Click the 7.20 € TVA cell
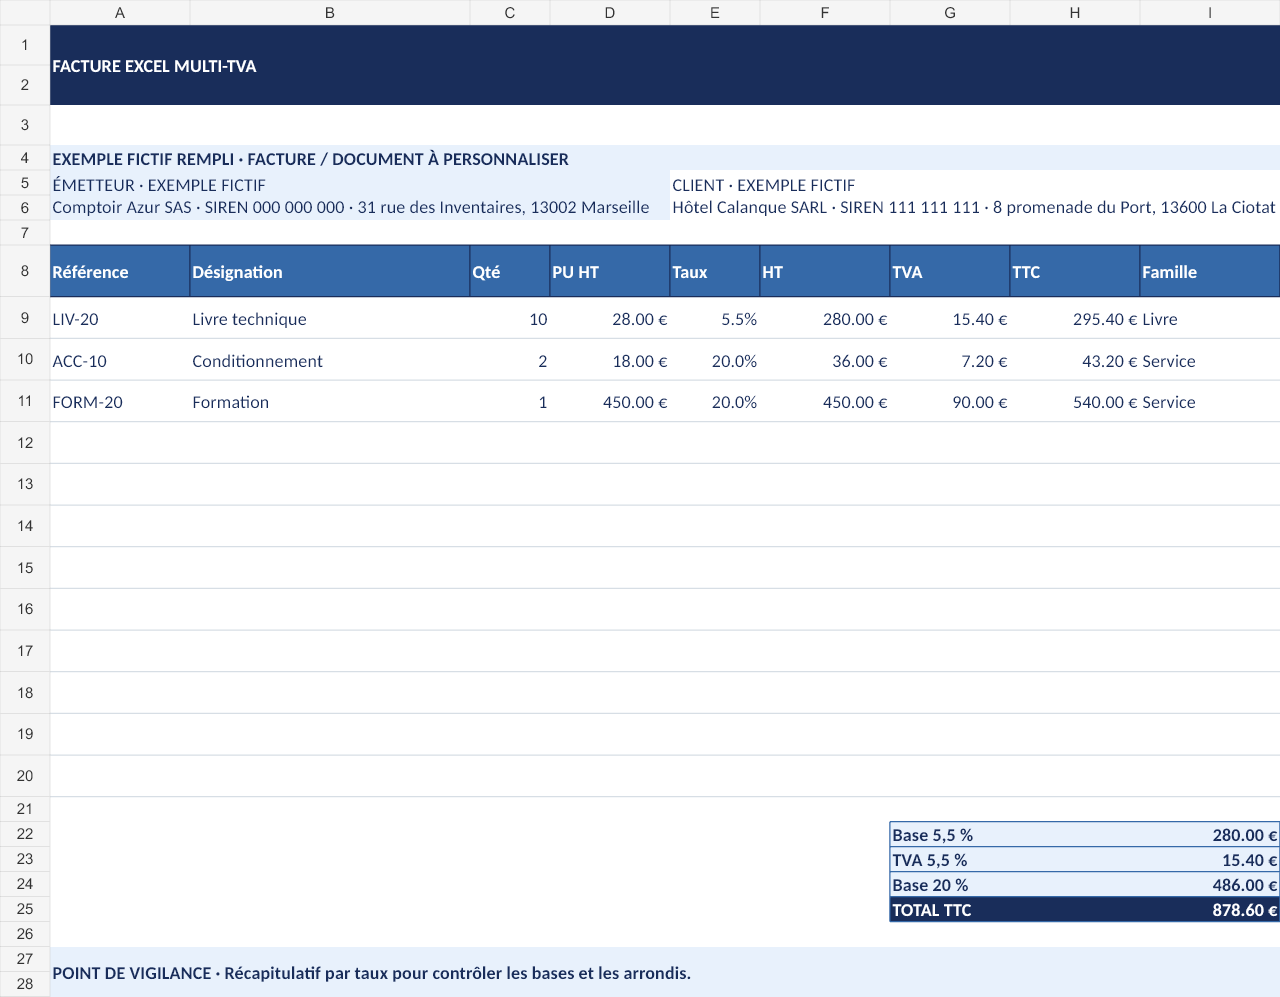 [x=950, y=361]
